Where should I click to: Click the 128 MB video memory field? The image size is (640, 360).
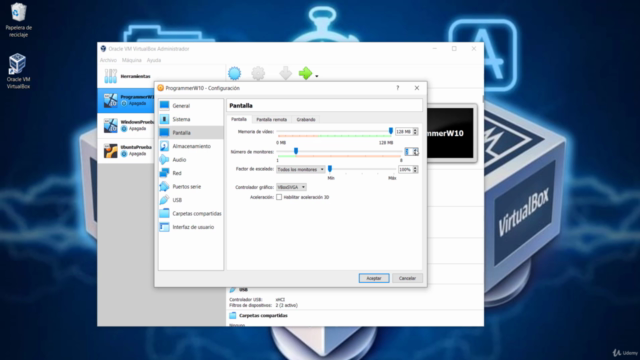(x=404, y=131)
